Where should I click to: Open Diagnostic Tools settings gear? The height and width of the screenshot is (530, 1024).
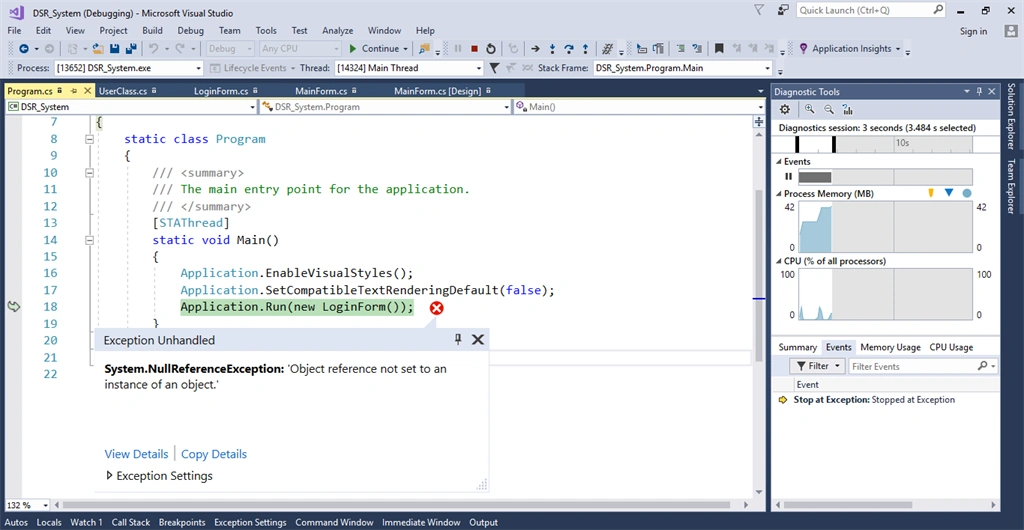coord(785,110)
